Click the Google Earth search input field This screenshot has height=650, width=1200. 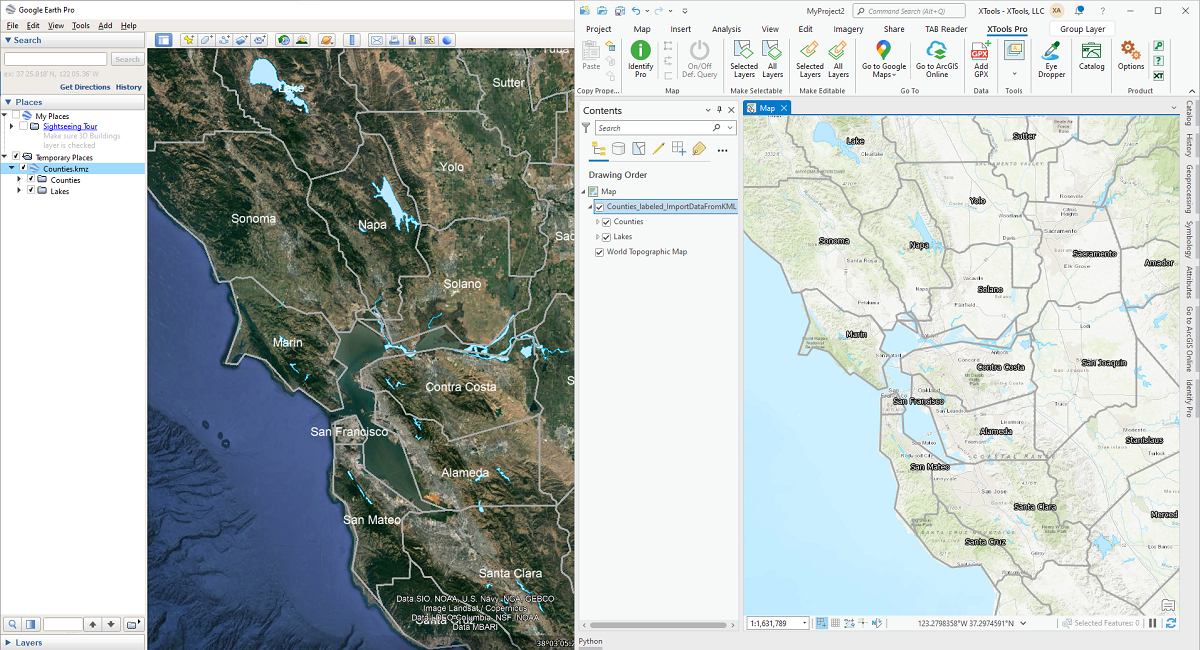56,60
